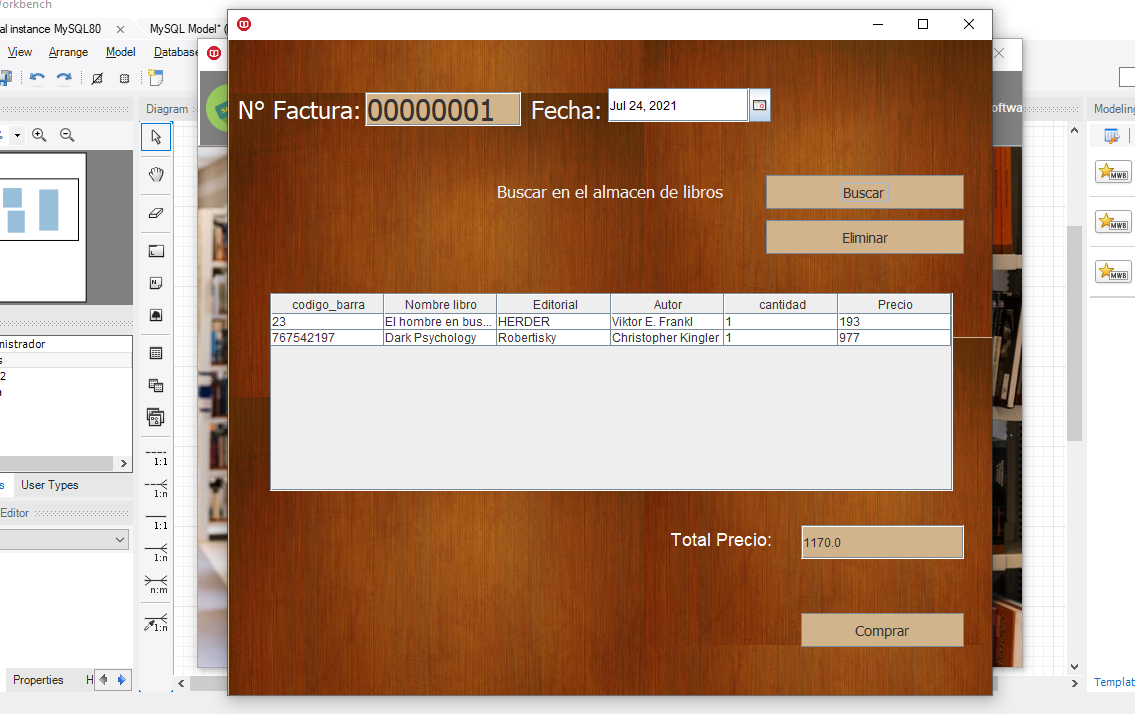Screen dimensions: 1135x714
Task: Click the diagram scroll down arrow
Action: 1074,667
